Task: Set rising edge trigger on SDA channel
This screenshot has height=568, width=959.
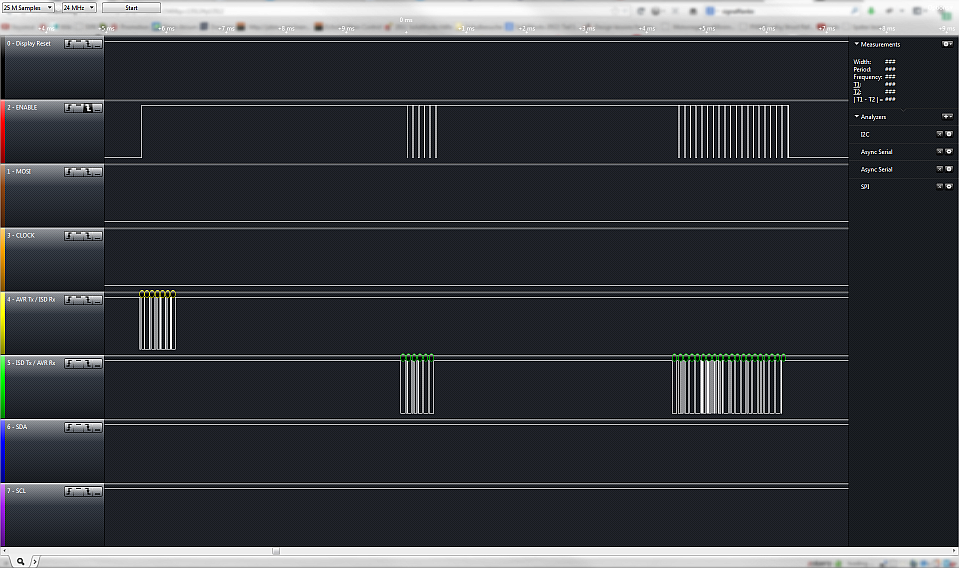Action: pos(69,428)
